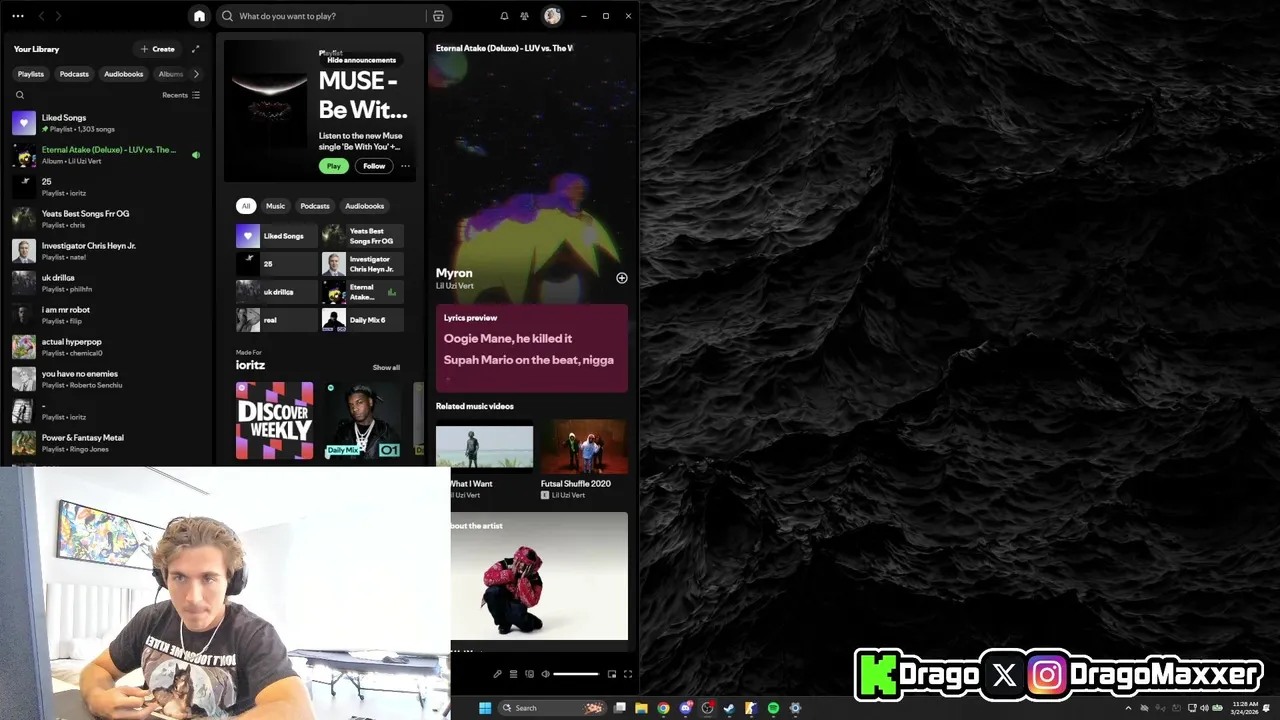Show more library filter chips arrow
Screen dimensions: 1280x720
[x=196, y=74]
